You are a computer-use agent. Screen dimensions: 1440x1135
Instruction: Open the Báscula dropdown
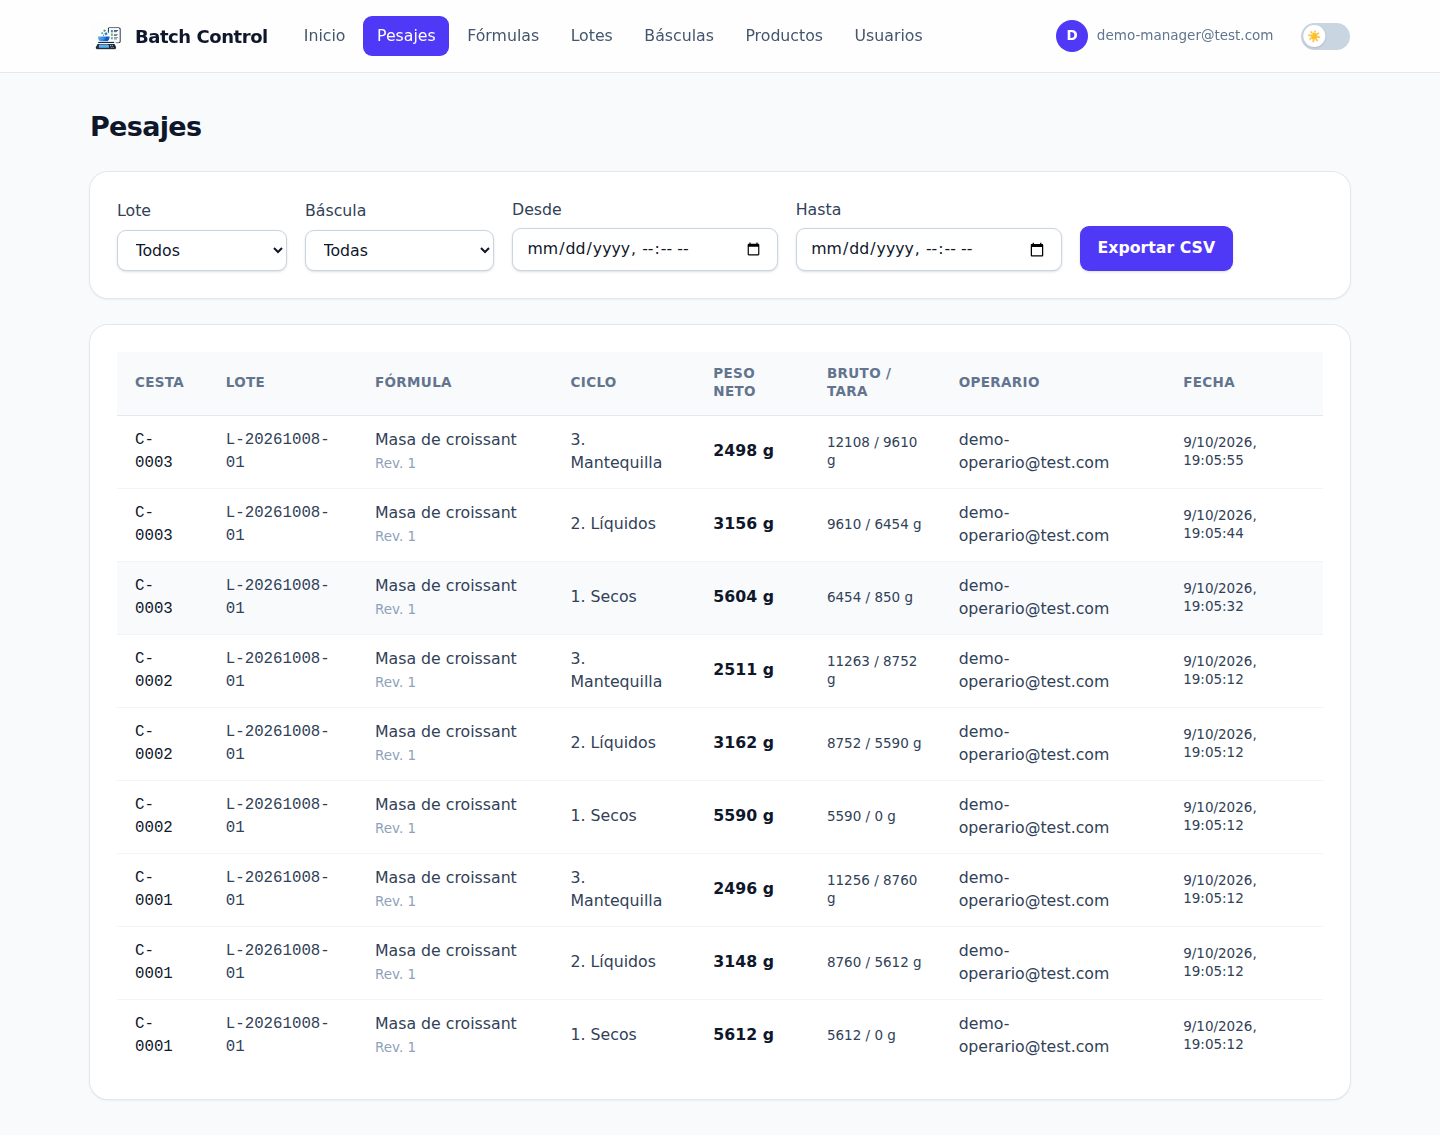coord(399,250)
